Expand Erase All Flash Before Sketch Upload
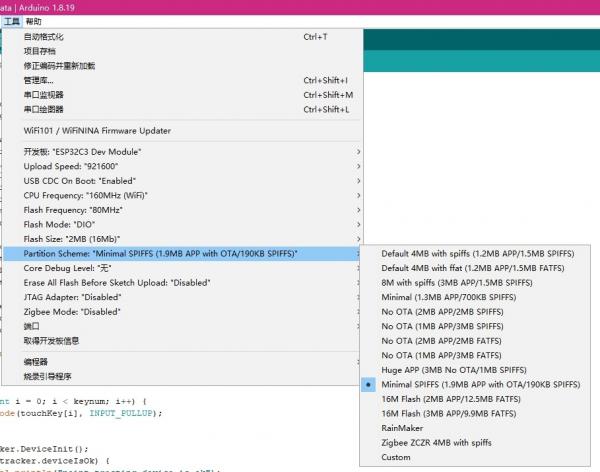The image size is (600, 472). pyautogui.click(x=182, y=283)
